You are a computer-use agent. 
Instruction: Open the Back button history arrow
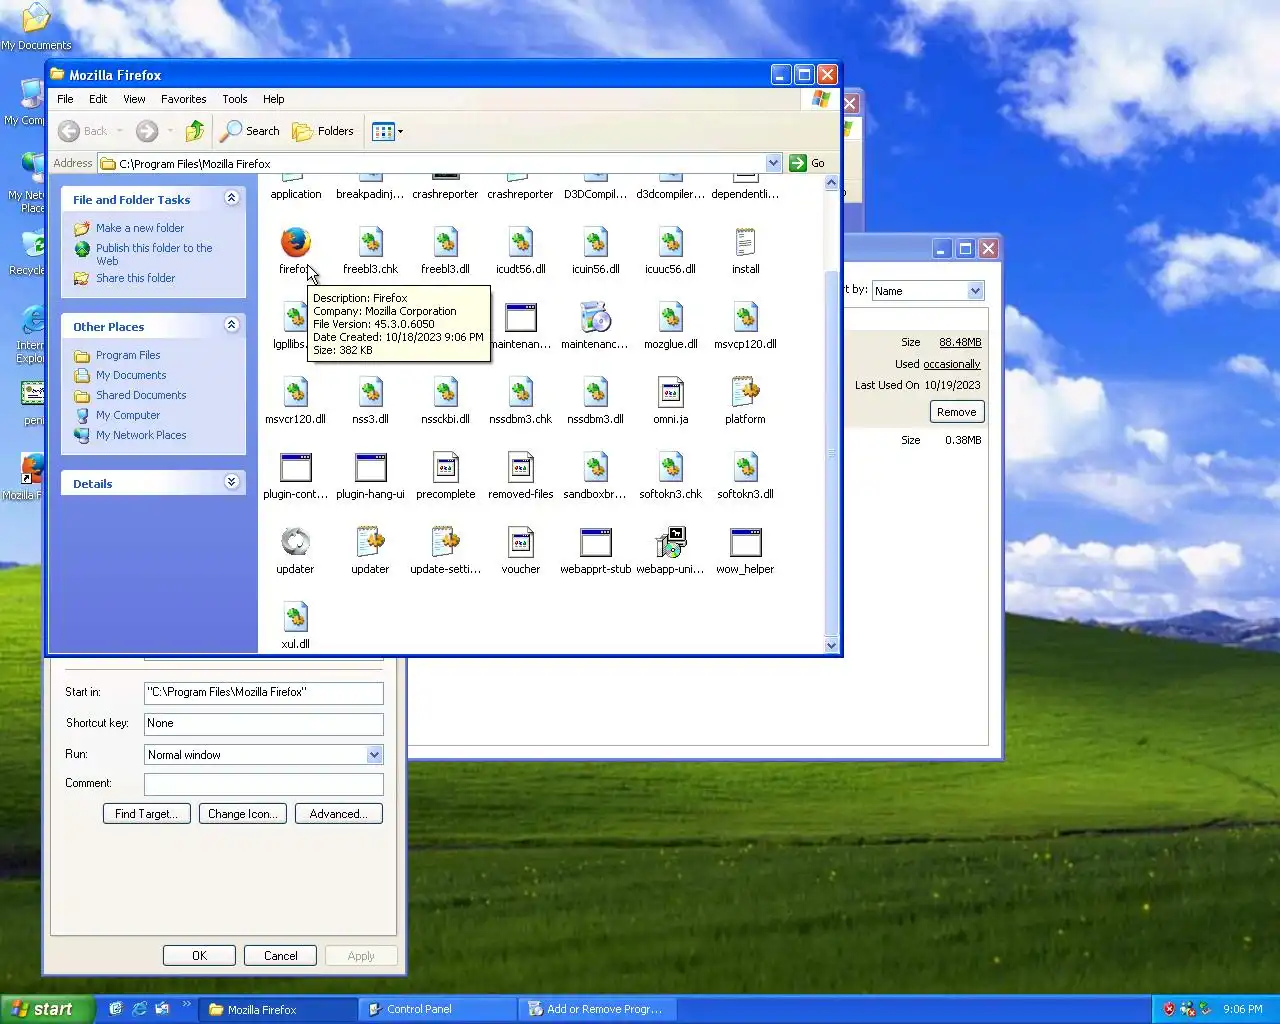(x=119, y=131)
